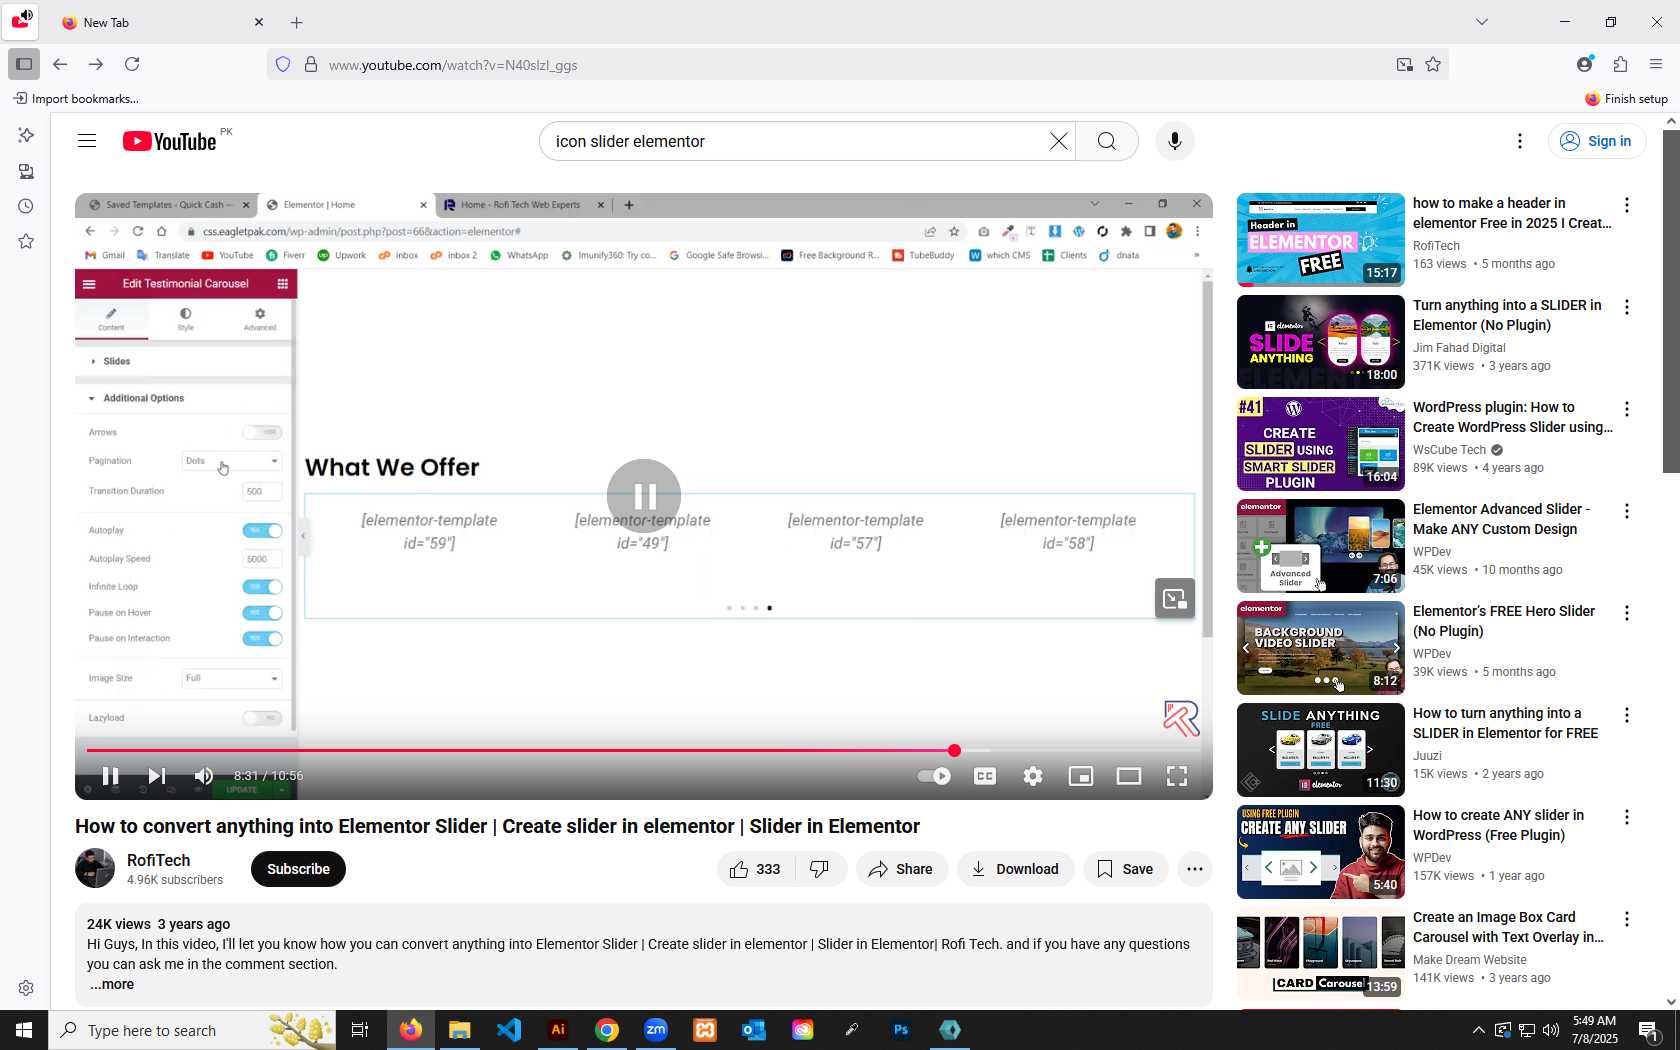Go back to the previous page
This screenshot has height=1050, width=1680.
click(60, 64)
